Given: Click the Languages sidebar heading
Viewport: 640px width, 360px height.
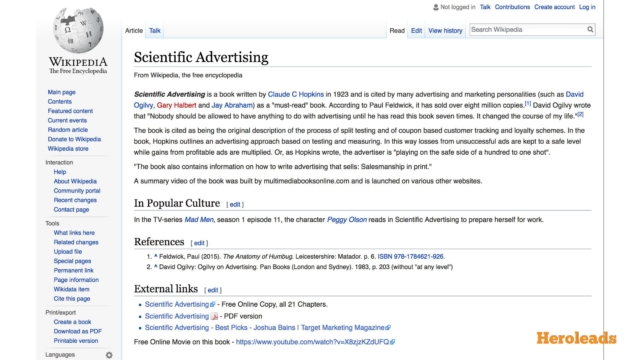Looking at the screenshot, I should pyautogui.click(x=60, y=355).
